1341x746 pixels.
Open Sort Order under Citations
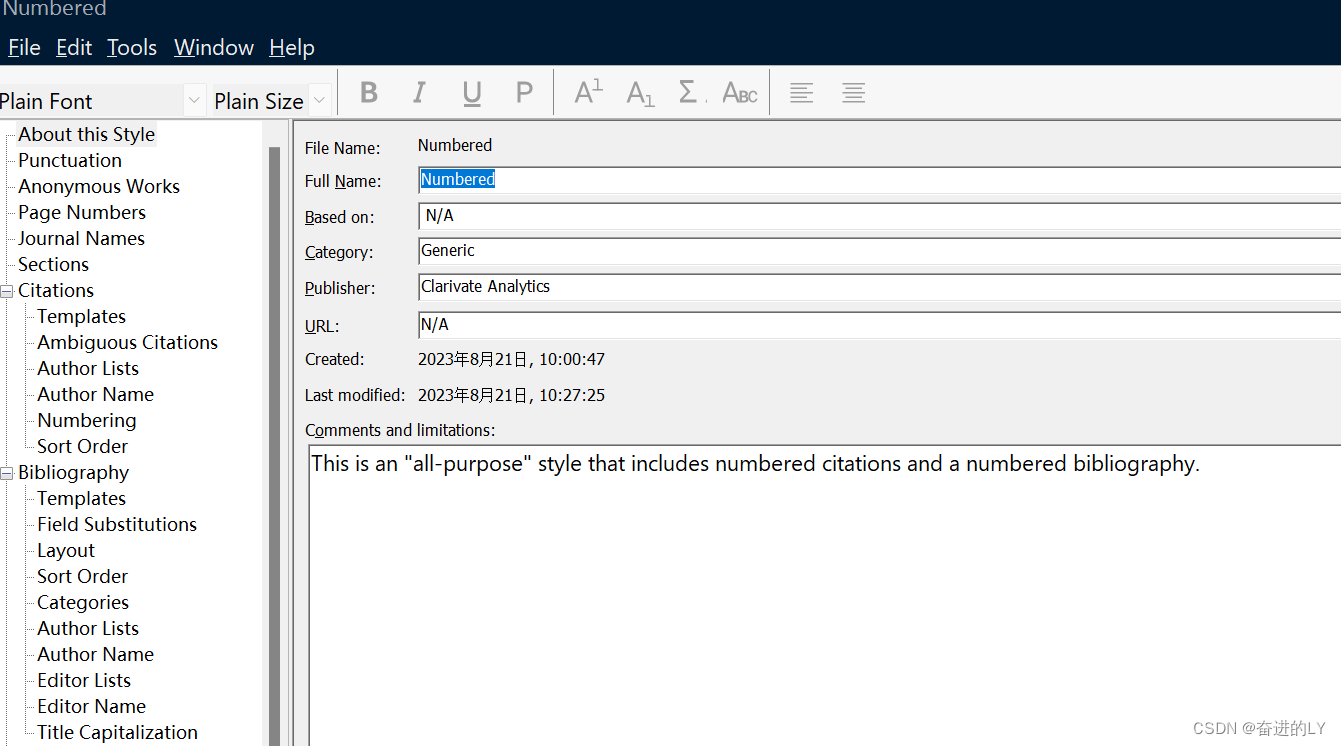click(82, 446)
